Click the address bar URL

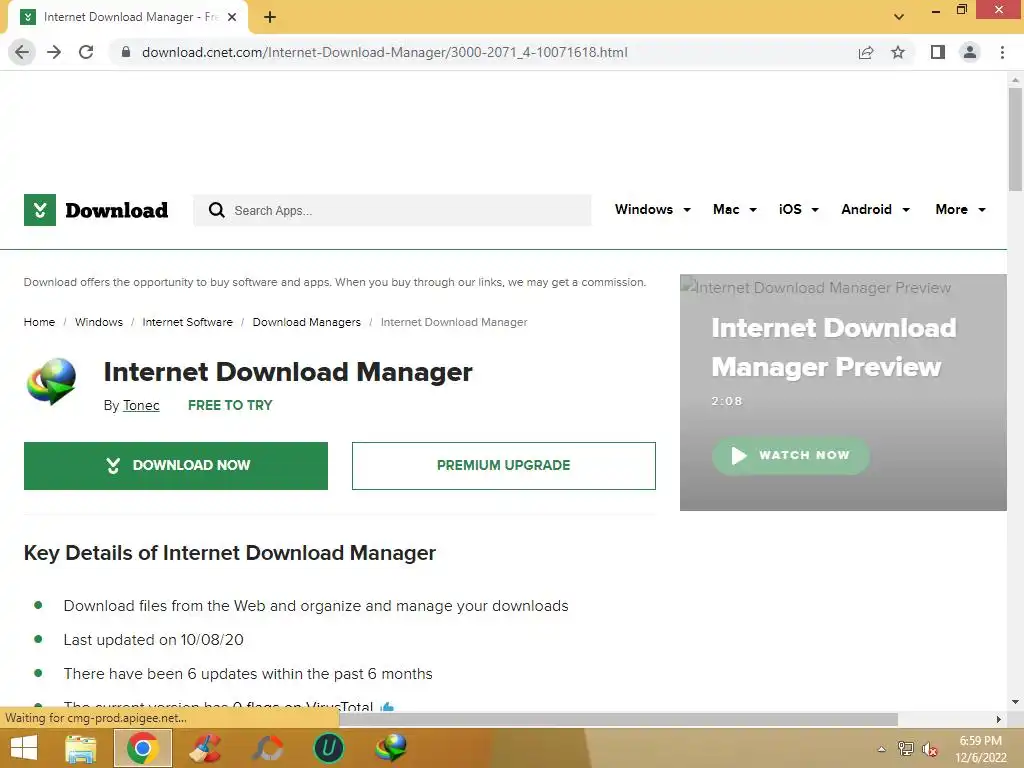pos(385,52)
